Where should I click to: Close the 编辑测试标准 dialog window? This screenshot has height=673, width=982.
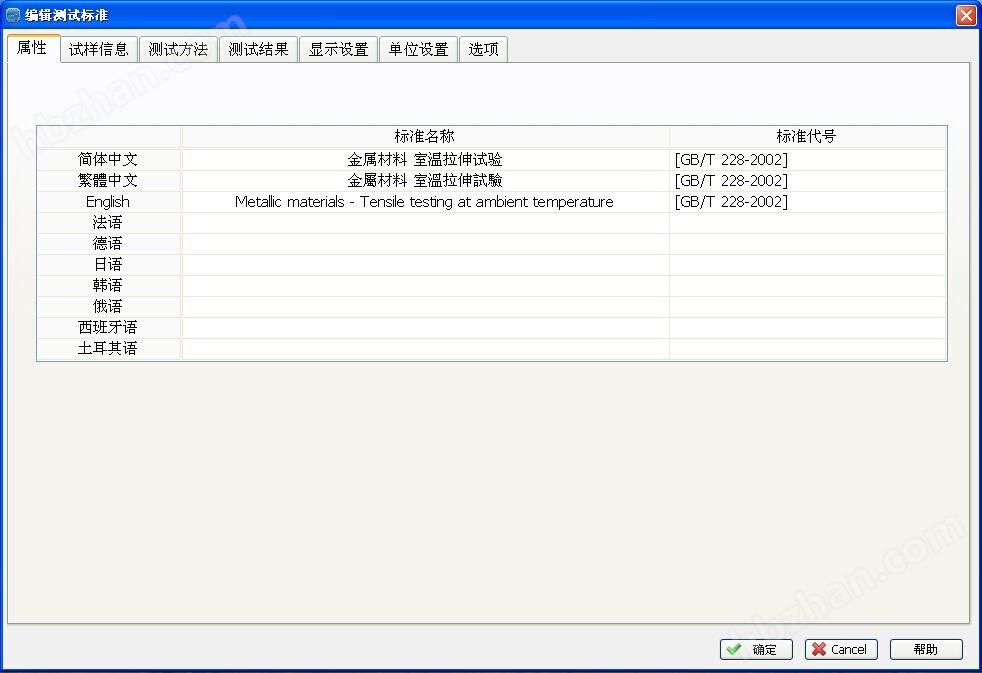pos(965,15)
